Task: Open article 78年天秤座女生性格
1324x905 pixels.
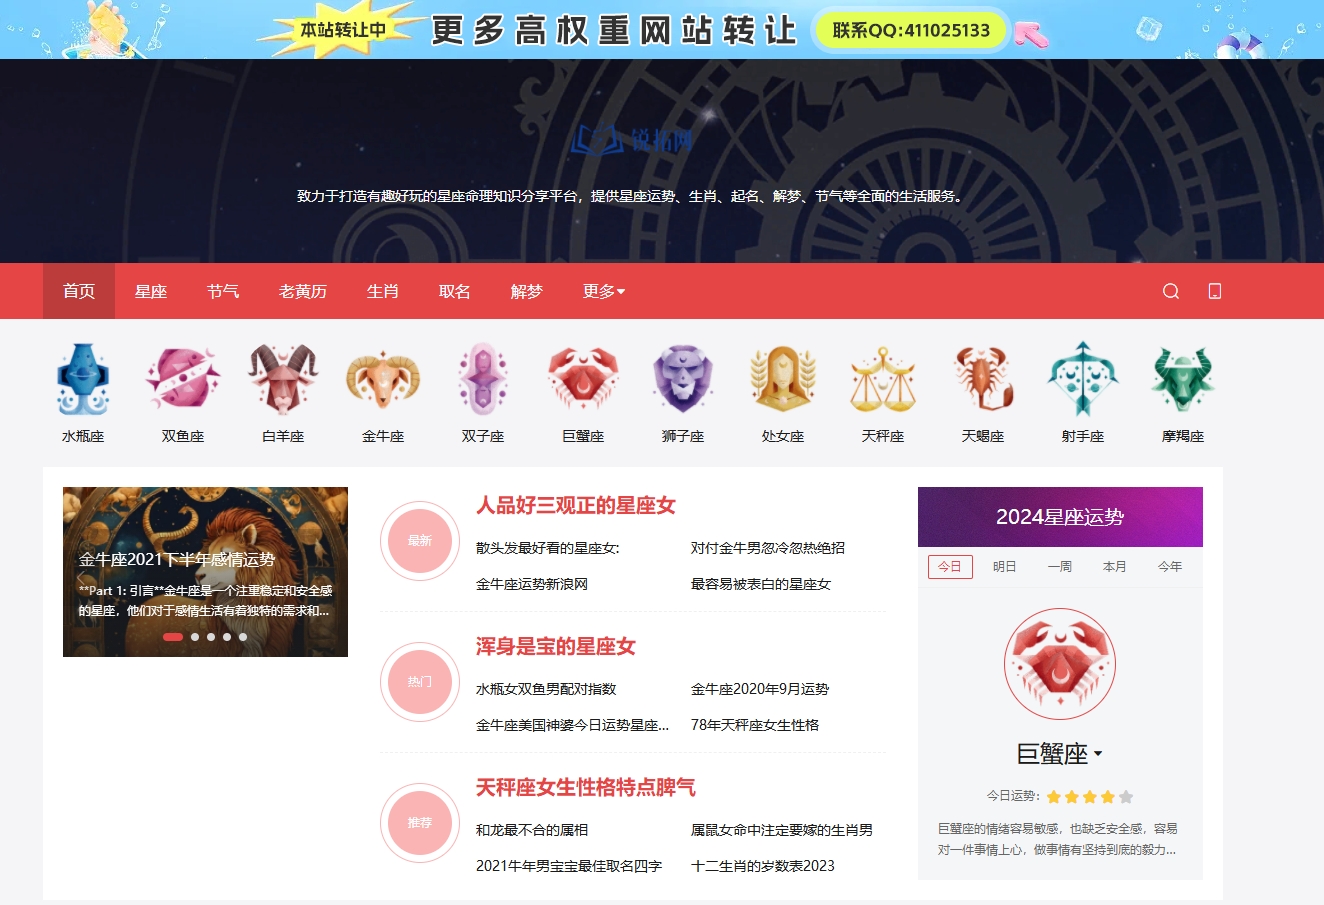Action: (x=755, y=725)
